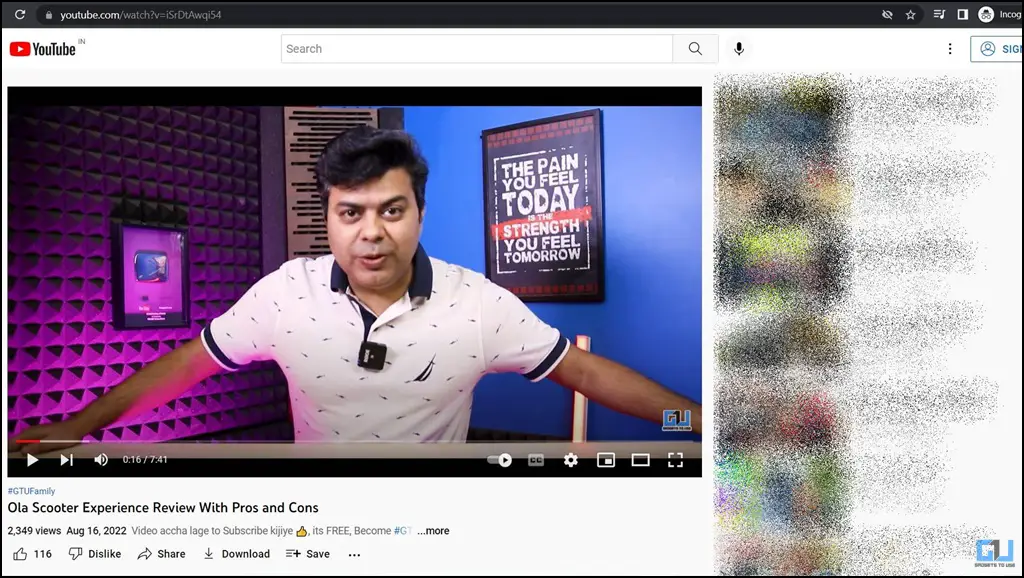Click the Download button
The image size is (1024, 578).
click(236, 554)
